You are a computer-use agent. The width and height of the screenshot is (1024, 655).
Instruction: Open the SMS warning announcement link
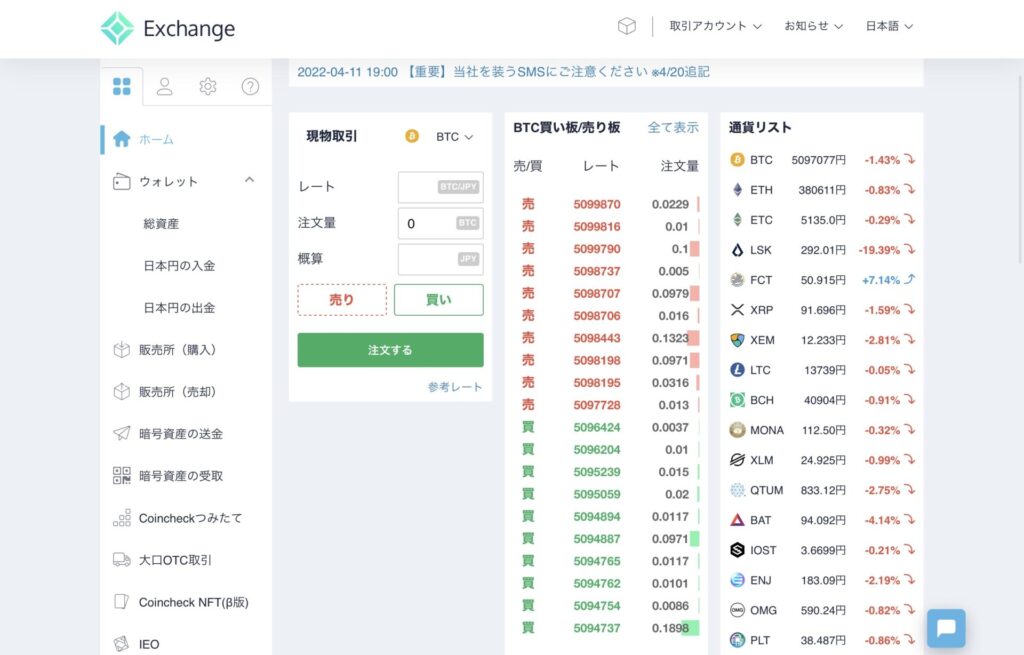point(503,72)
